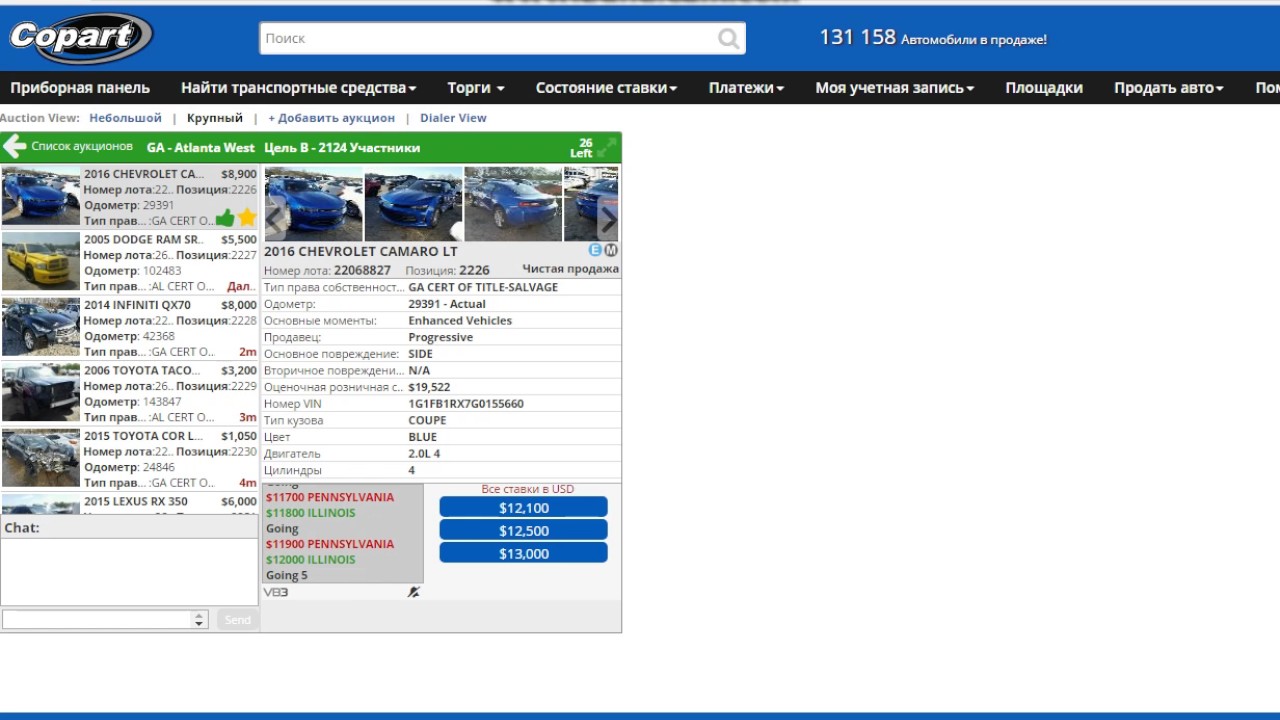Click the GA CERT OF TITLE-SALVAGE value
1280x720 pixels.
point(483,287)
